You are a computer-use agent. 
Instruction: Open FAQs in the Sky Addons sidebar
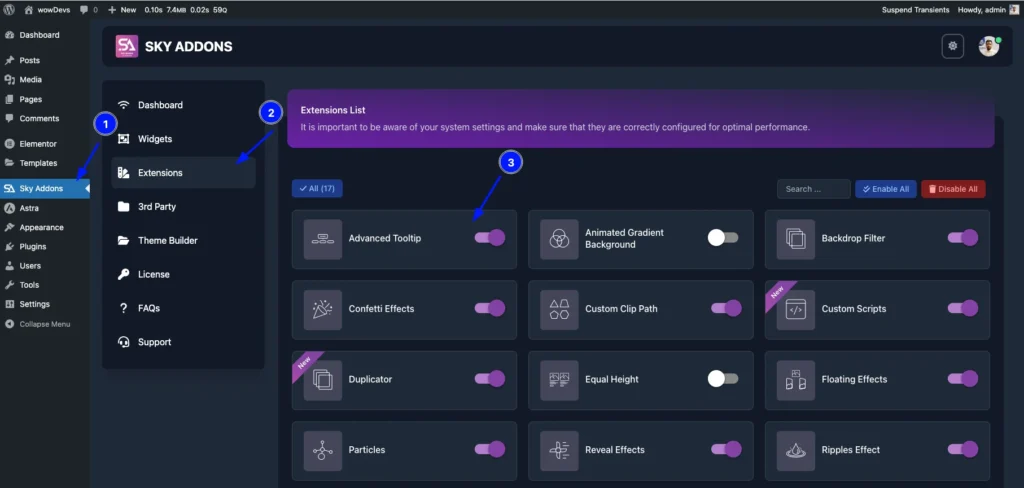tap(183, 308)
